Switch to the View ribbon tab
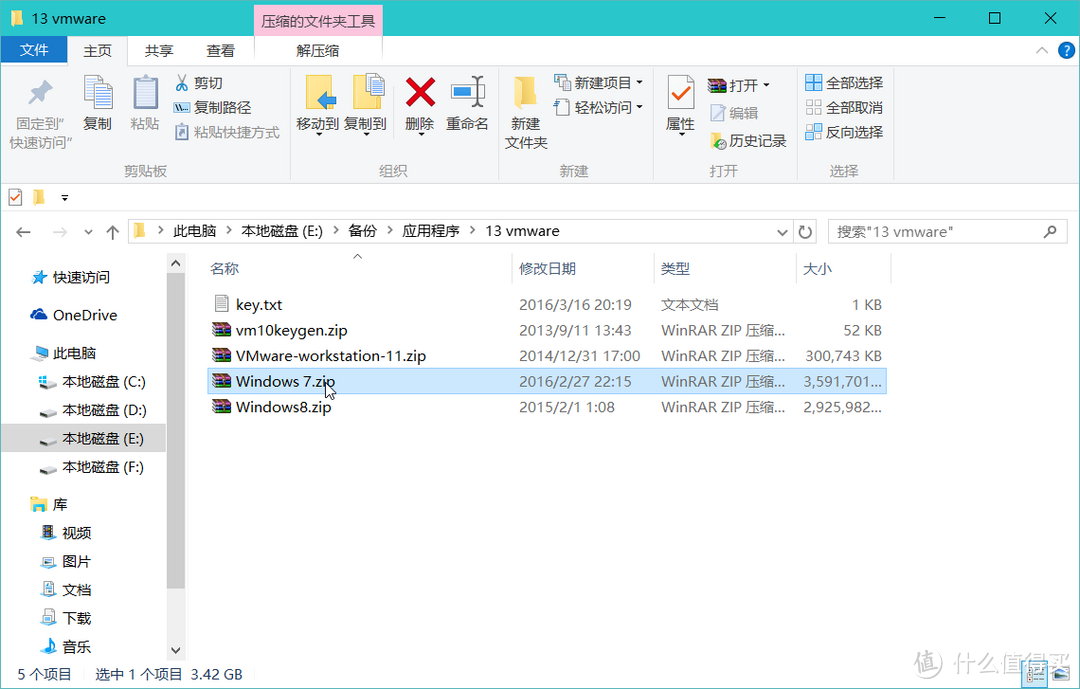 click(220, 50)
